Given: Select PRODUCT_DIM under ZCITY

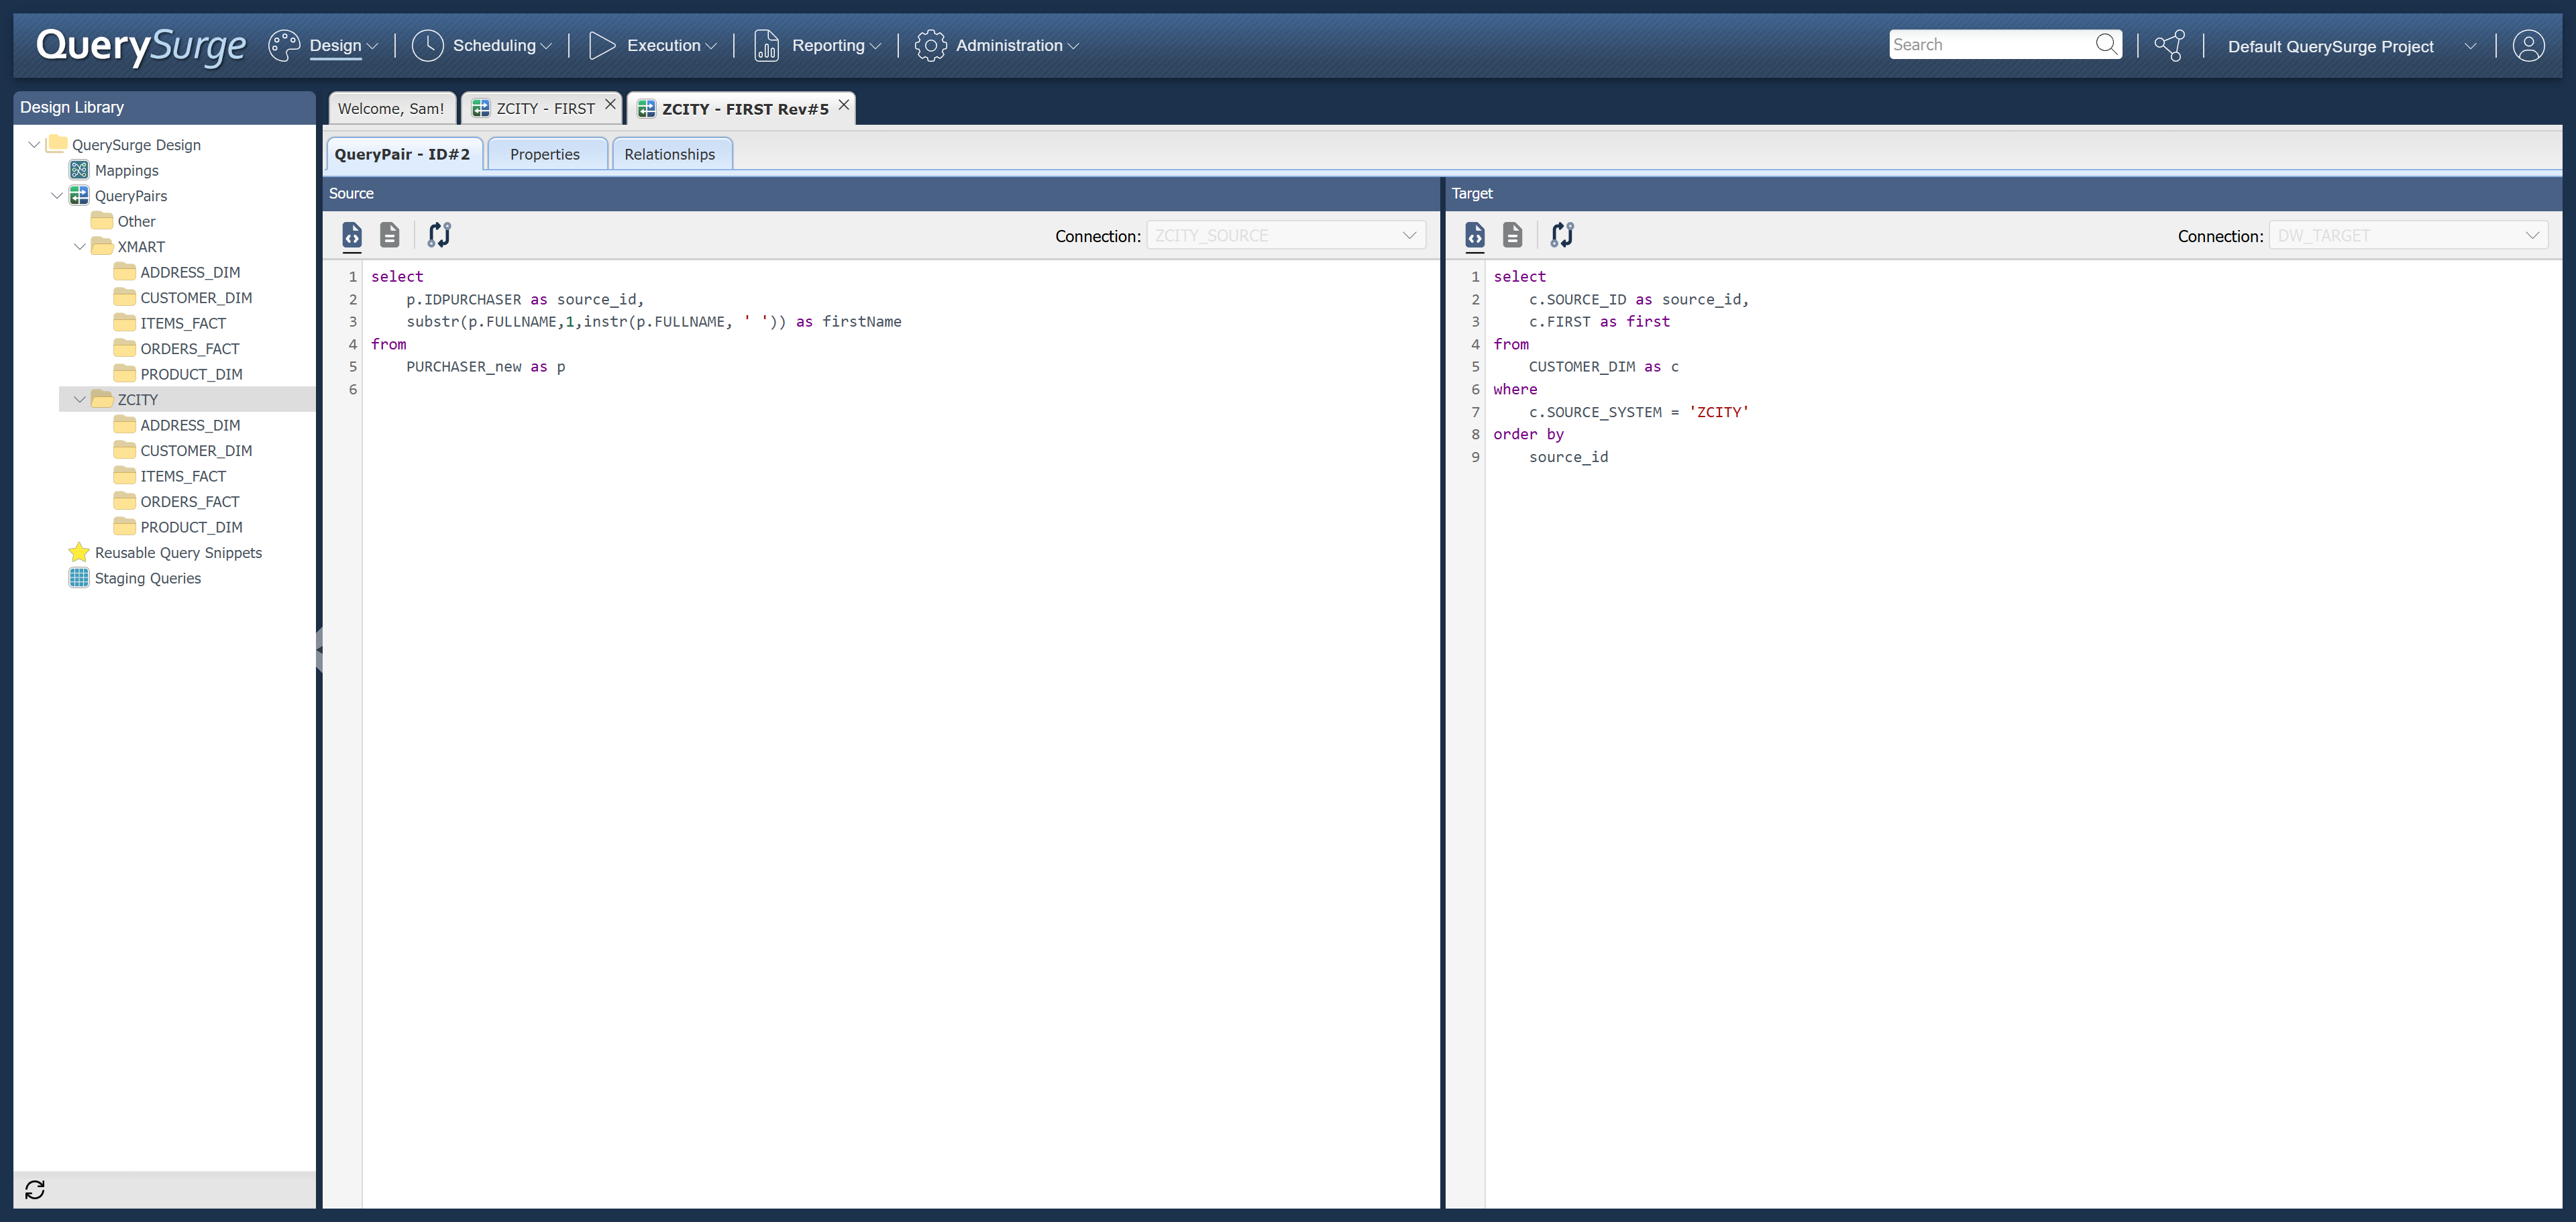Looking at the screenshot, I should [191, 527].
